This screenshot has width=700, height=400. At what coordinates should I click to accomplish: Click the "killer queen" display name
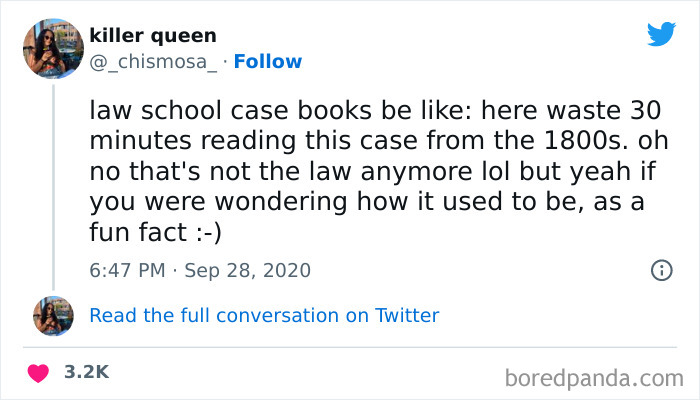tap(152, 36)
